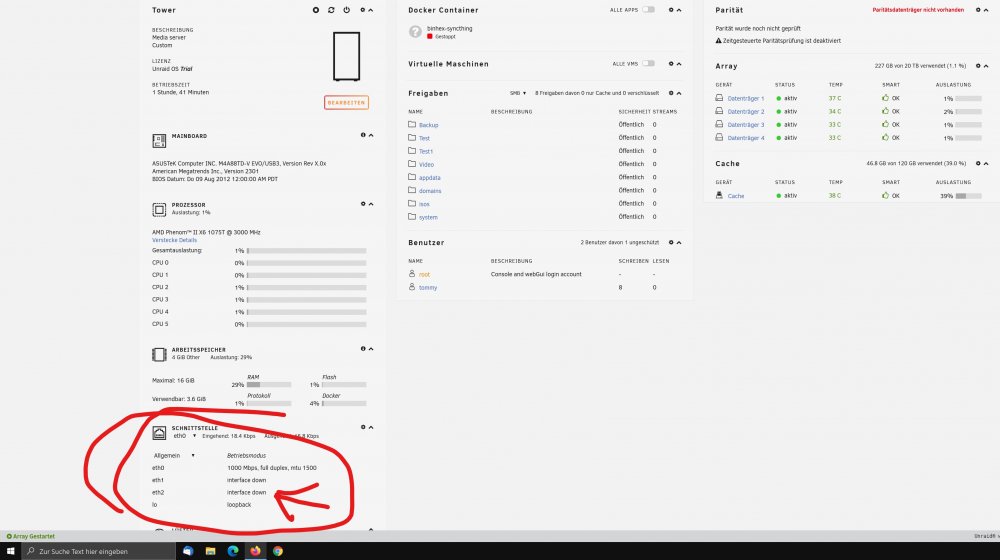Click SMART thumbs-up icon for Datenträger 3
Image resolution: width=1000 pixels, height=560 pixels.
[885, 124]
